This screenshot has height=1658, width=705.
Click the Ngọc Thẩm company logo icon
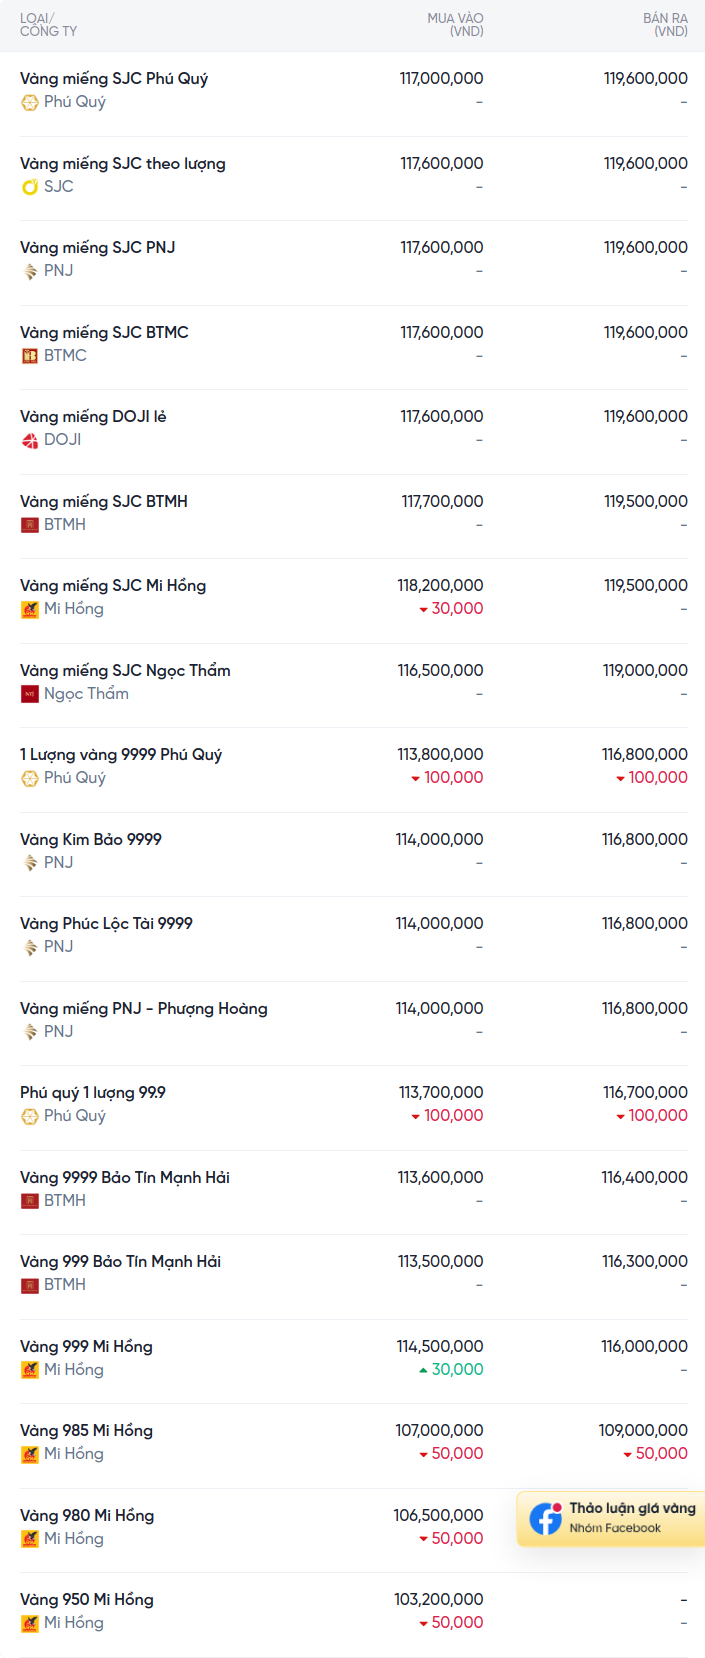pyautogui.click(x=30, y=693)
